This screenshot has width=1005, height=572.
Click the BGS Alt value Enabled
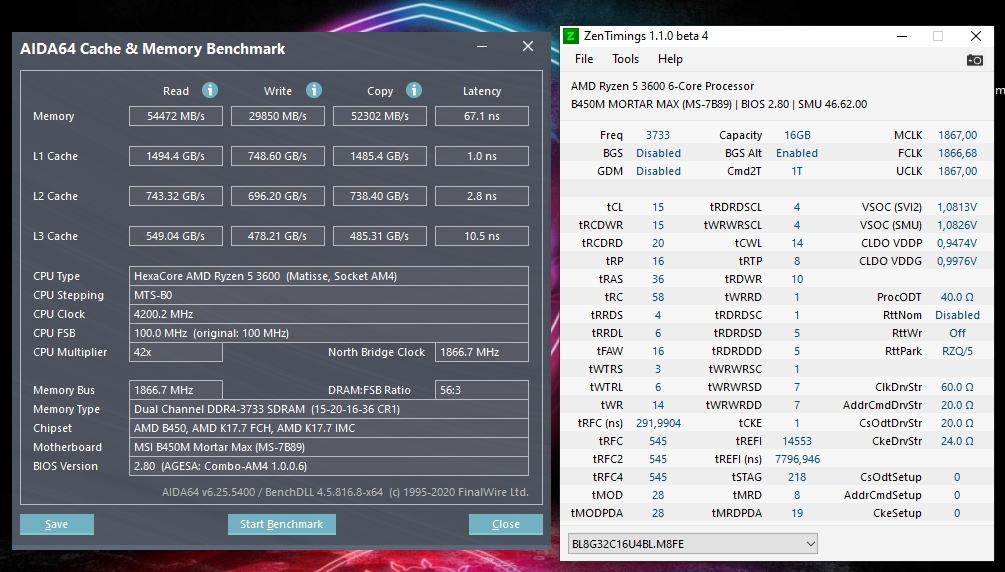coord(797,153)
